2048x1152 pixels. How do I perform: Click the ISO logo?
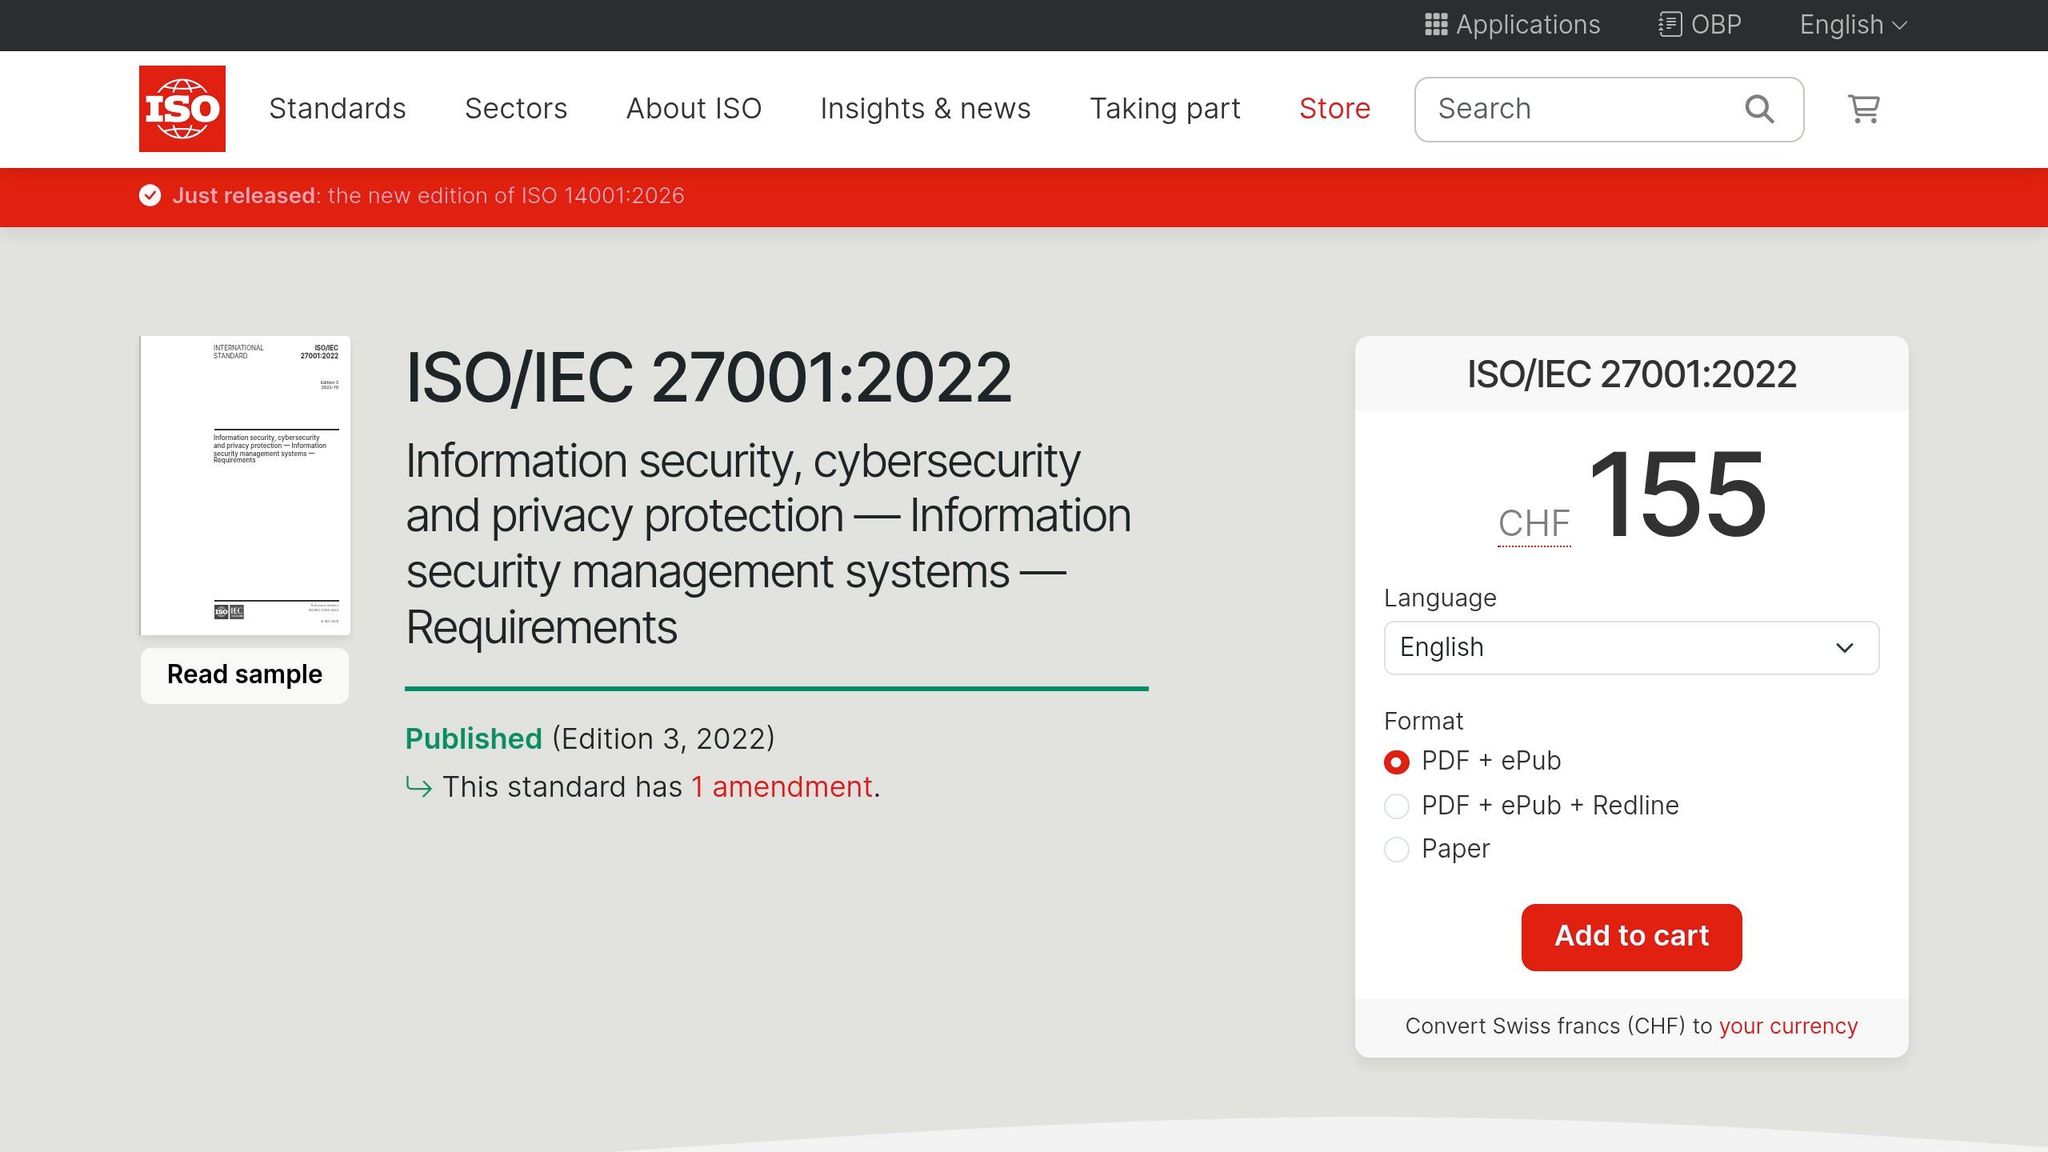coord(182,108)
